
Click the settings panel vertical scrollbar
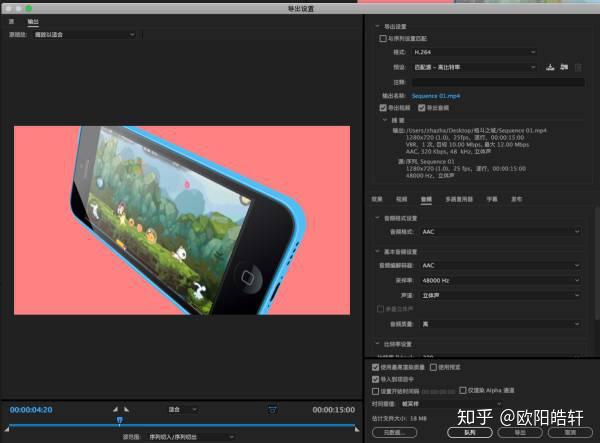coord(597,262)
